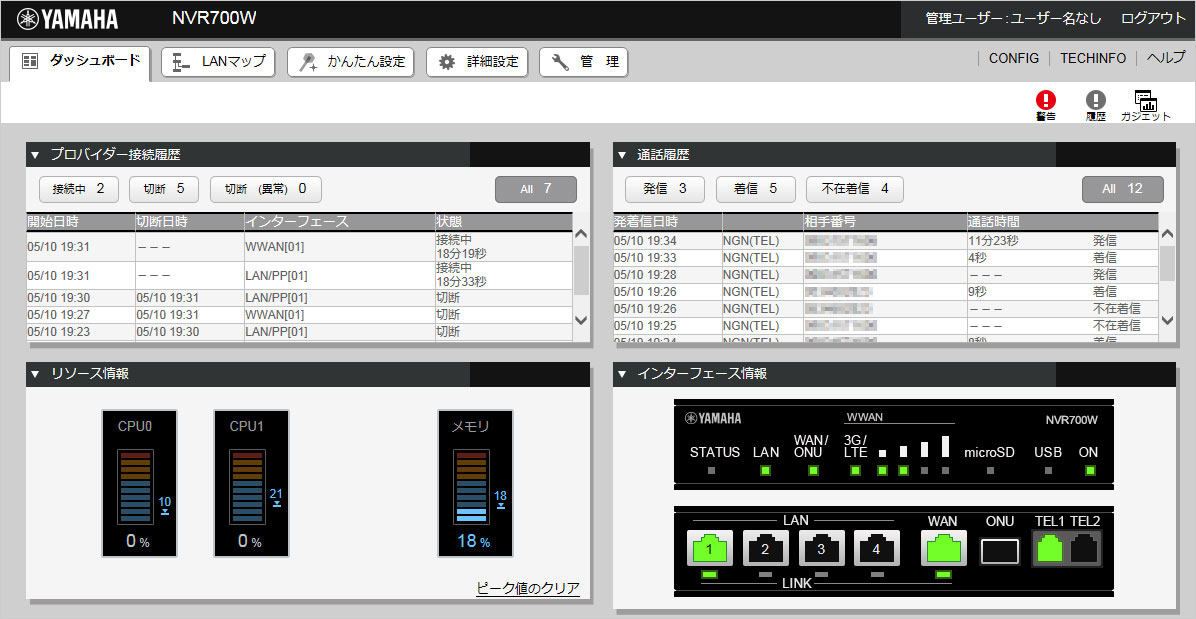
Task: Collapse the リソース情報 panel
Action: 34,374
